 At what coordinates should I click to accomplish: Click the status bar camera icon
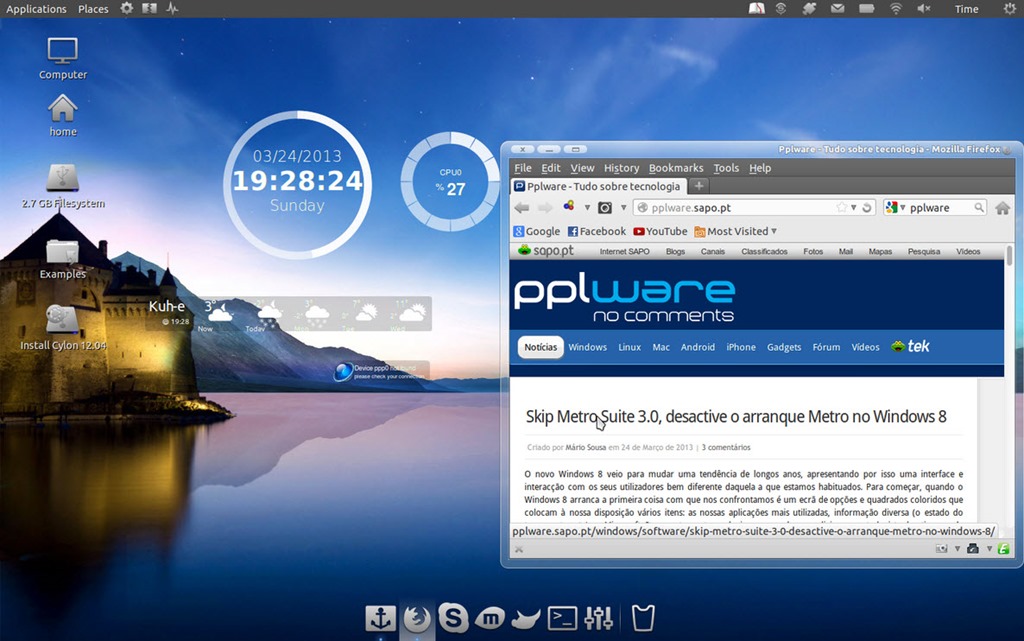941,549
